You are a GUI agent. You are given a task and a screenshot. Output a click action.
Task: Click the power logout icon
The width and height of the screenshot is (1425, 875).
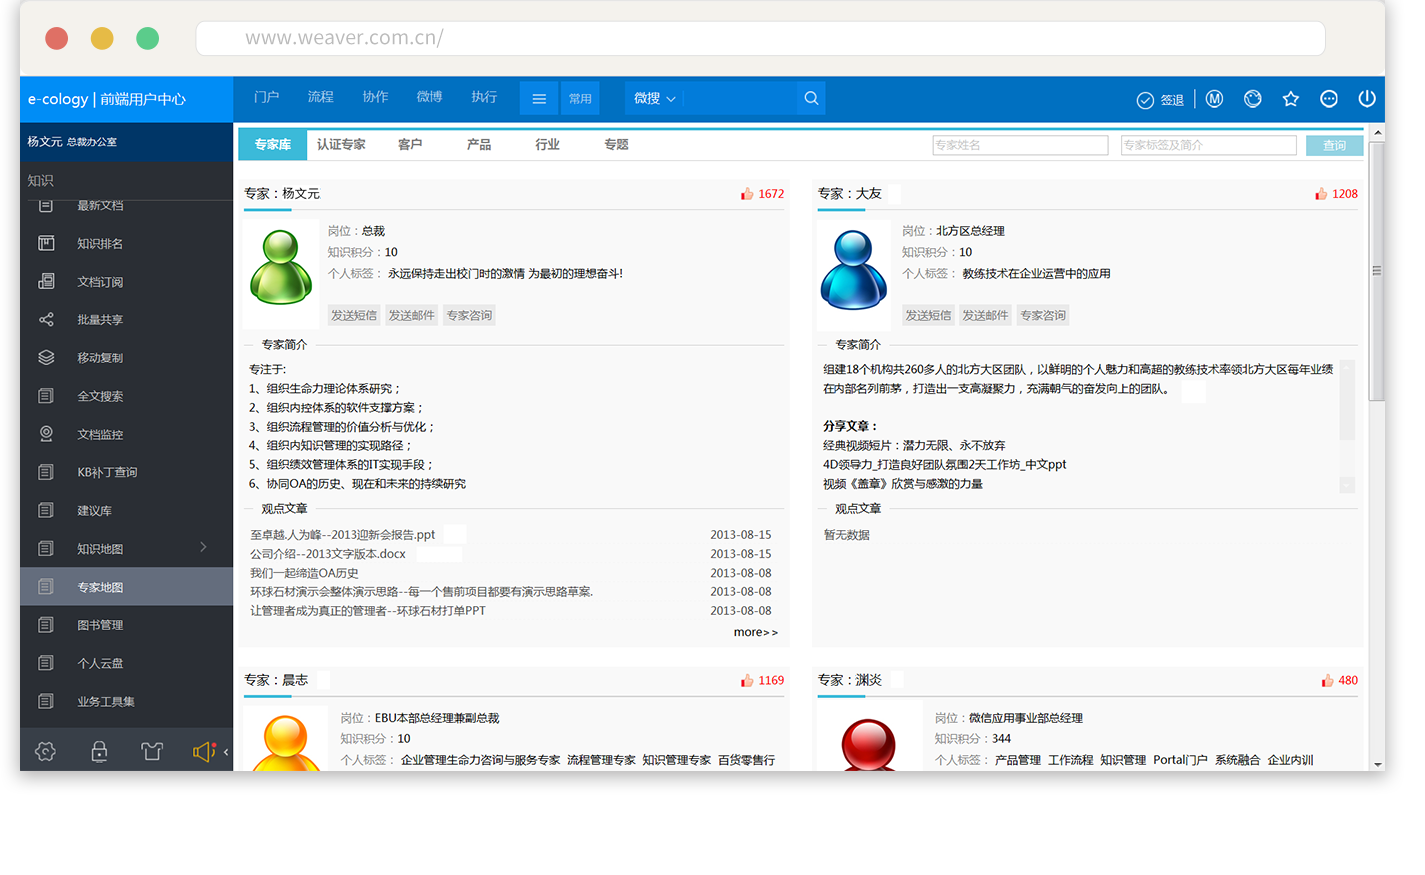pyautogui.click(x=1366, y=98)
